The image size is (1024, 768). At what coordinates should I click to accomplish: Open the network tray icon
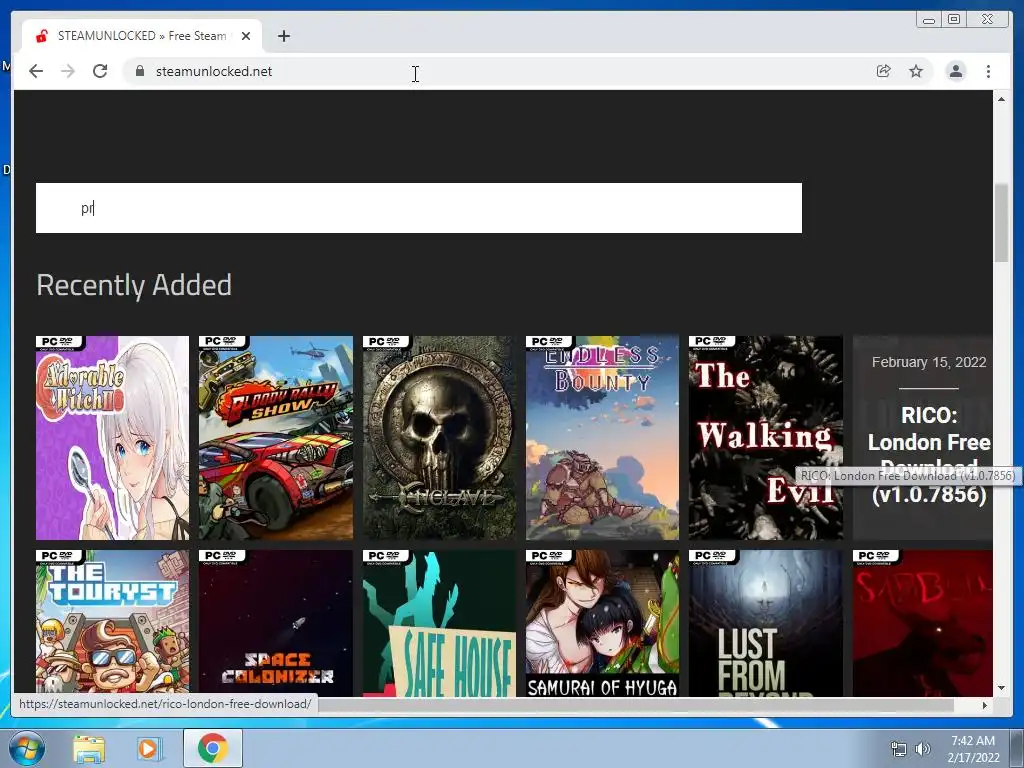pyautogui.click(x=899, y=749)
